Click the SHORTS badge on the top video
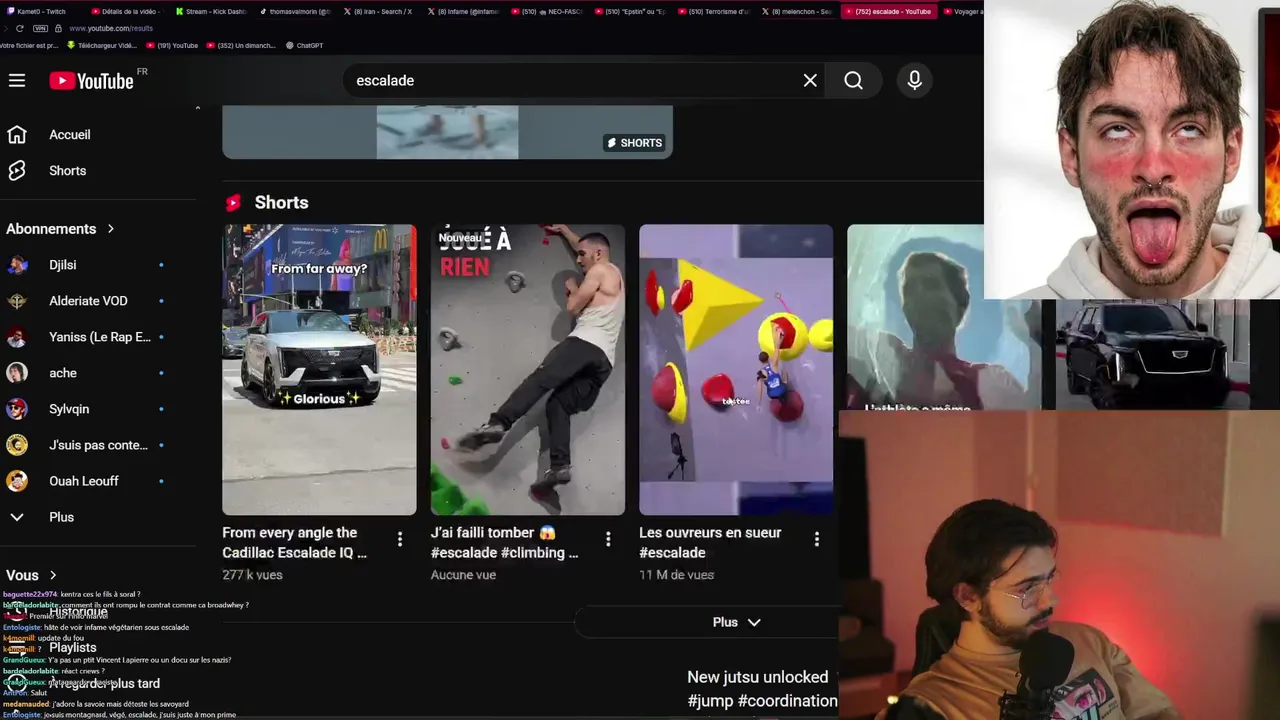 pyautogui.click(x=634, y=143)
